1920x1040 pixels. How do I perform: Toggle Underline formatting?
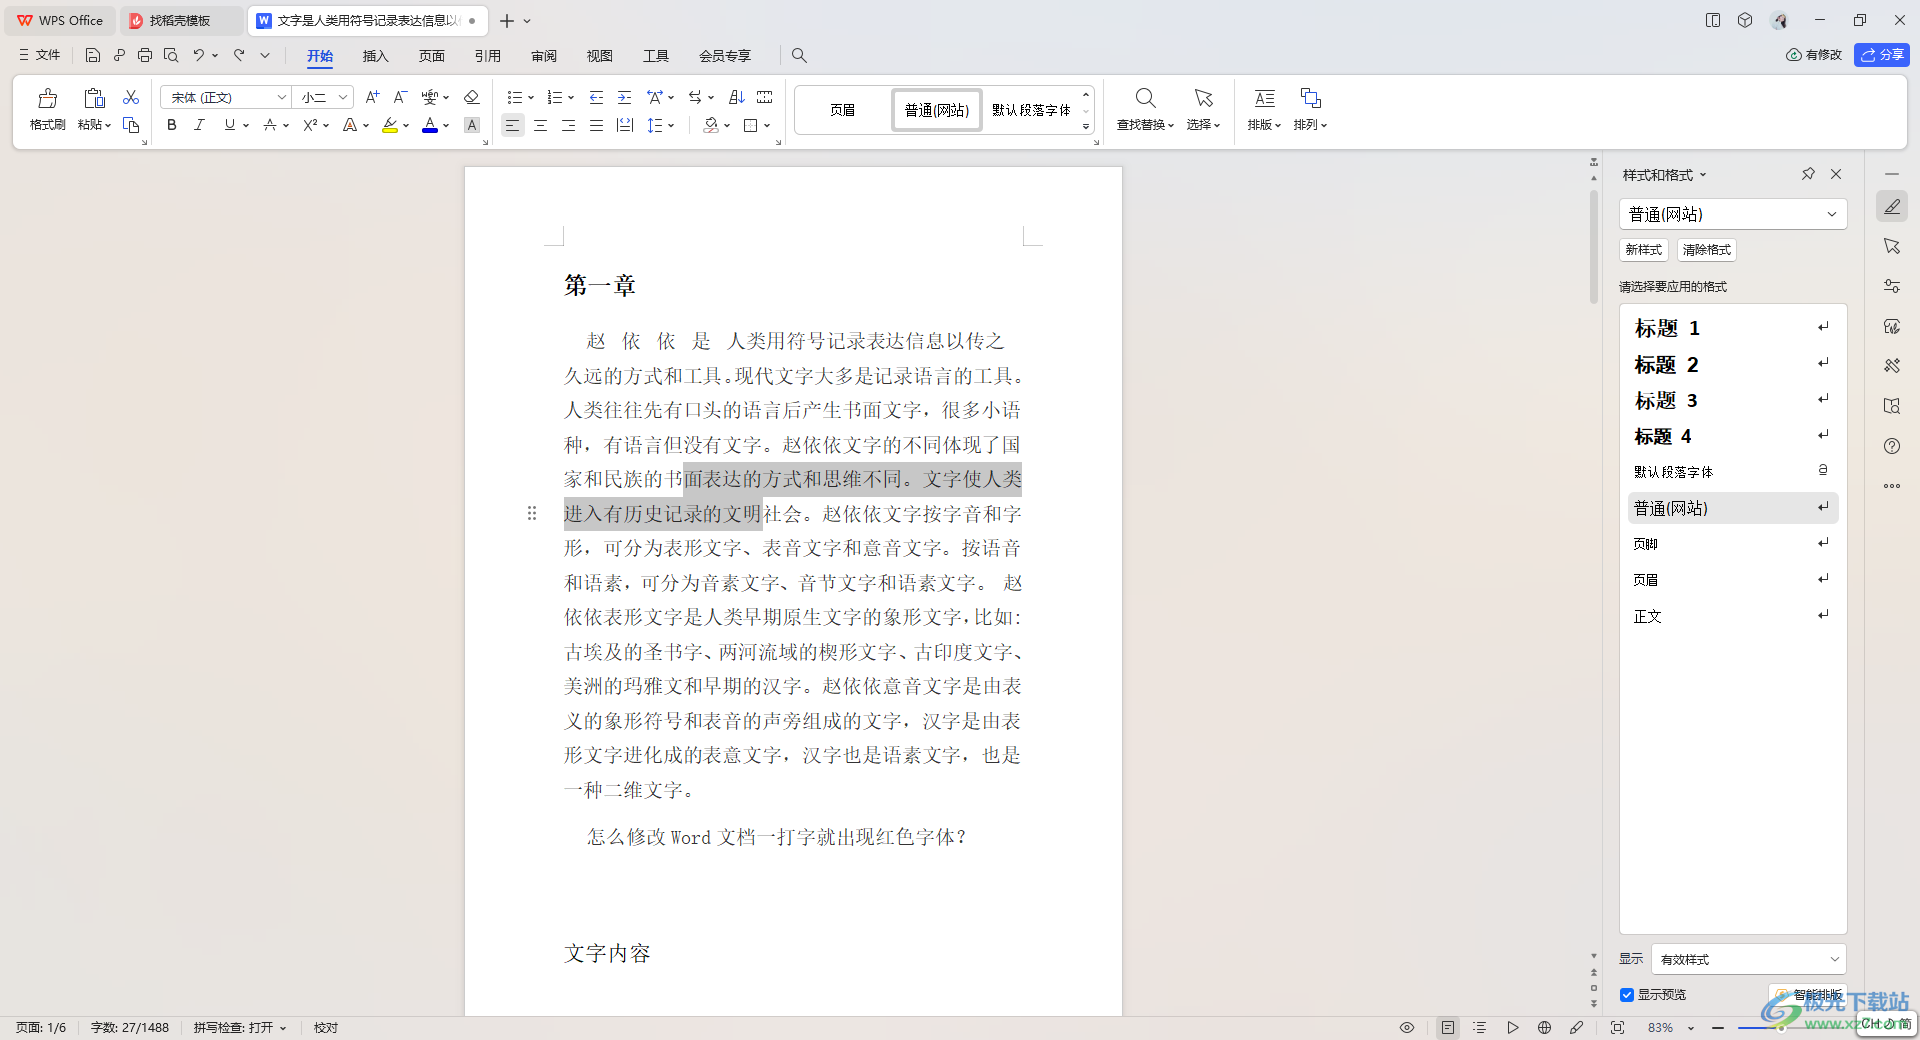(230, 125)
